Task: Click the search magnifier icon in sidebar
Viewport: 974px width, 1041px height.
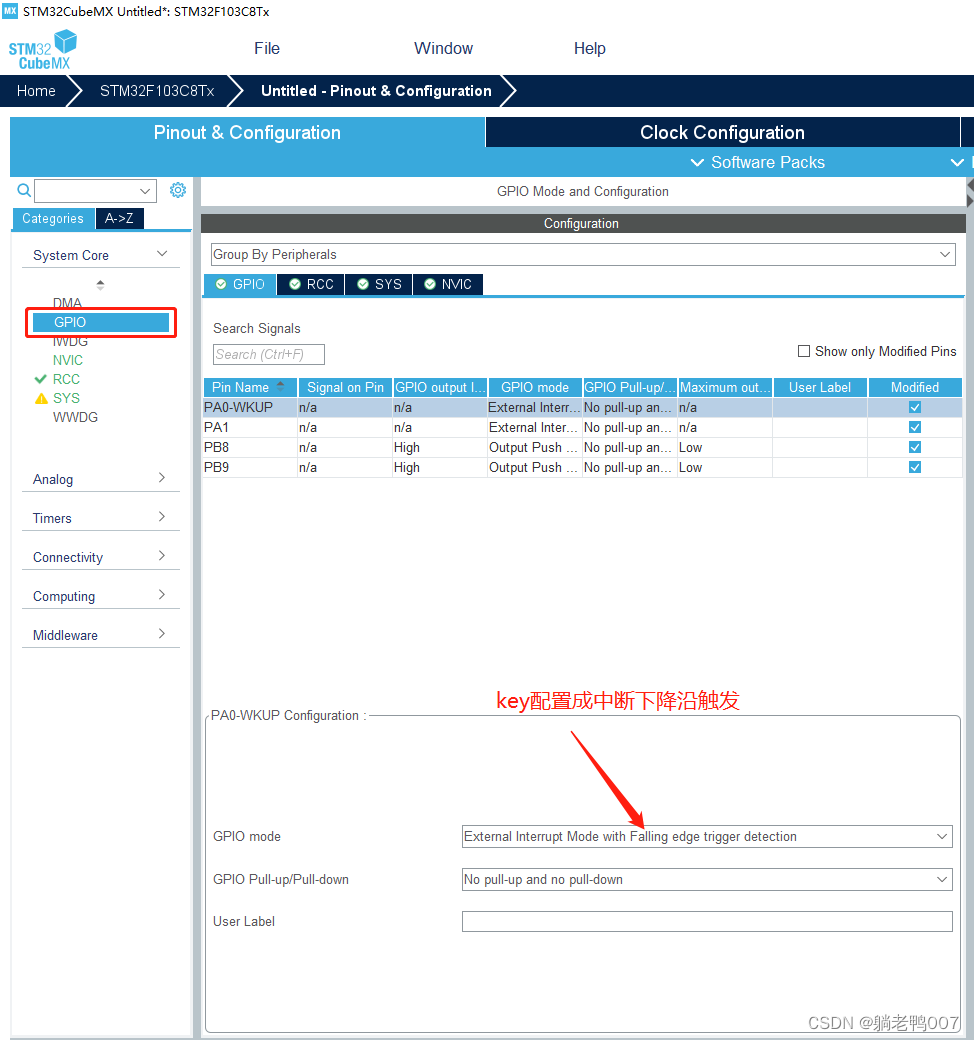Action: coord(24,191)
